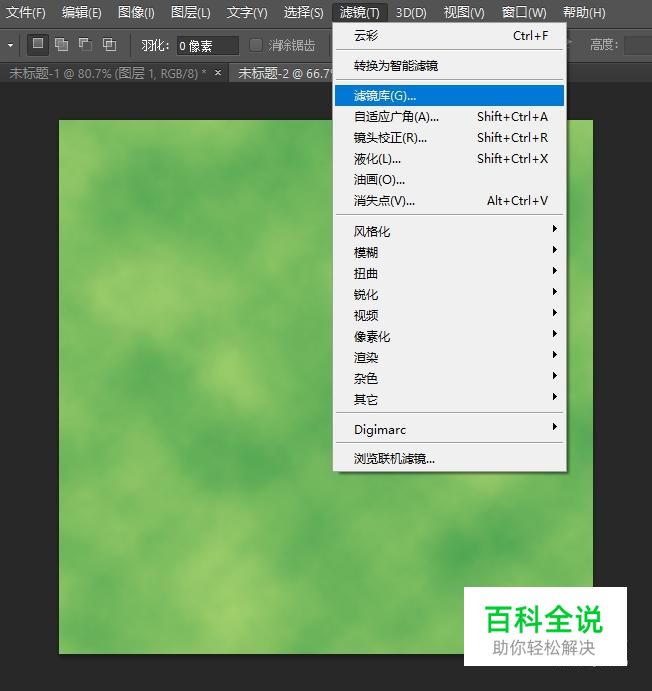Image resolution: width=652 pixels, height=691 pixels.
Task: Expand the 扭曲 distort submenu
Action: 449,273
